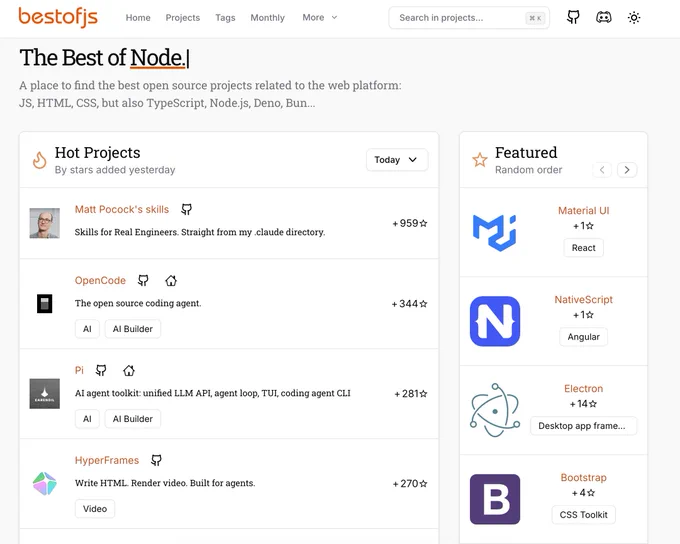Image resolution: width=680 pixels, height=544 pixels.
Task: Click the Bootstrap B logo
Action: (x=495, y=499)
